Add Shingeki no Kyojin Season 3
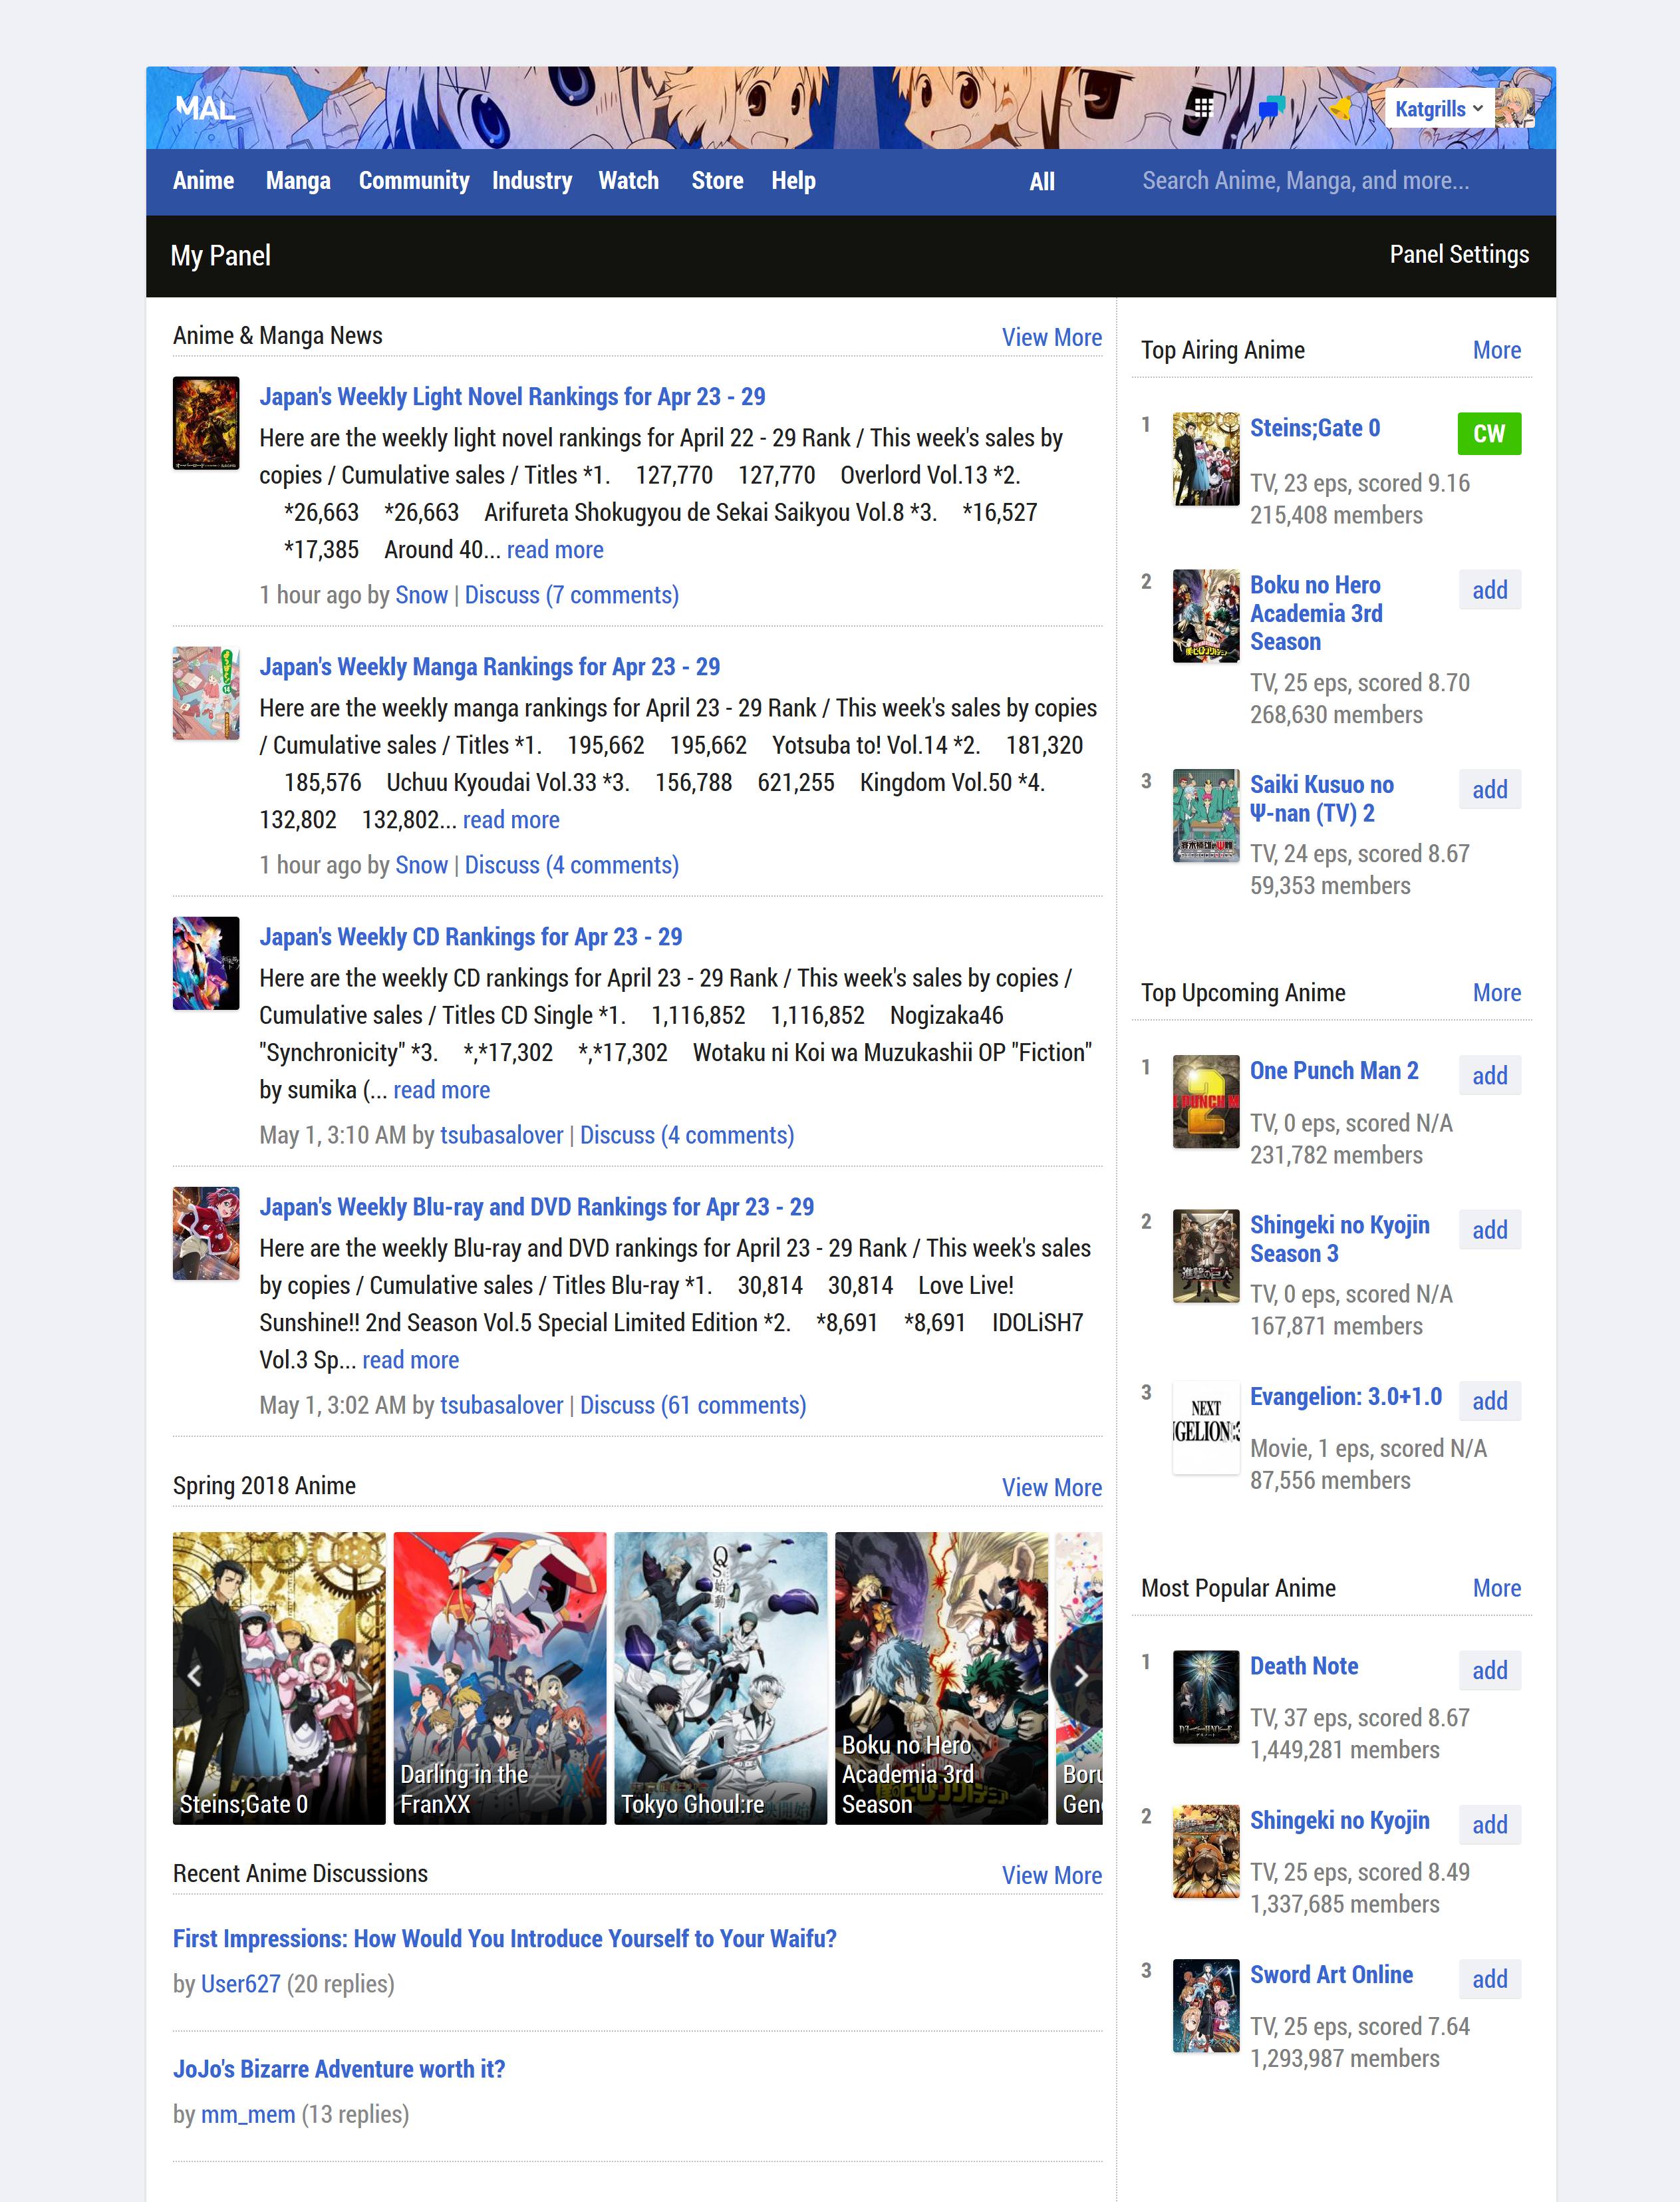Image resolution: width=1680 pixels, height=2202 pixels. pyautogui.click(x=1490, y=1230)
